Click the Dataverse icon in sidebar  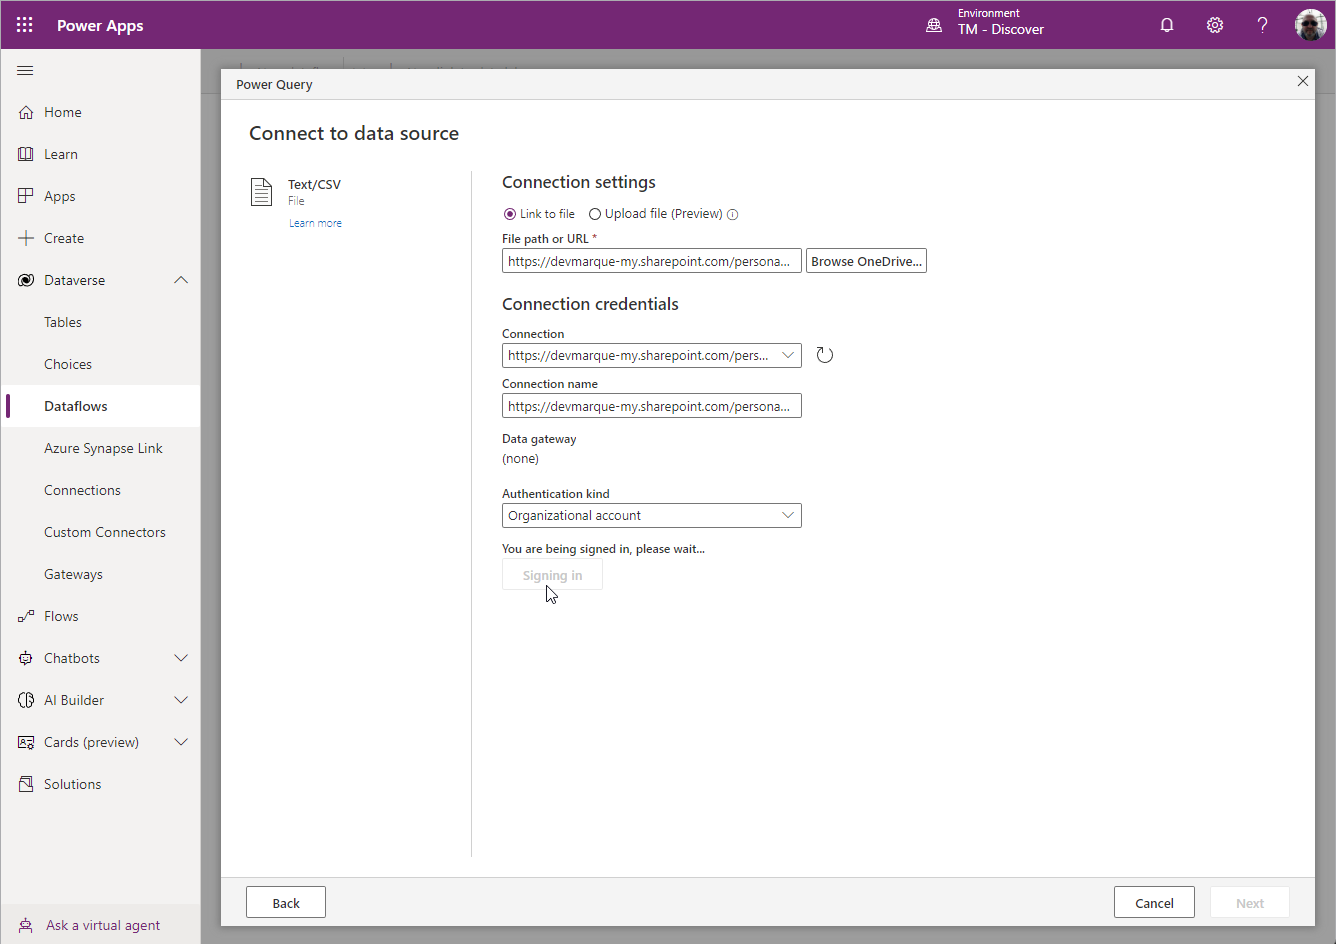(x=26, y=280)
